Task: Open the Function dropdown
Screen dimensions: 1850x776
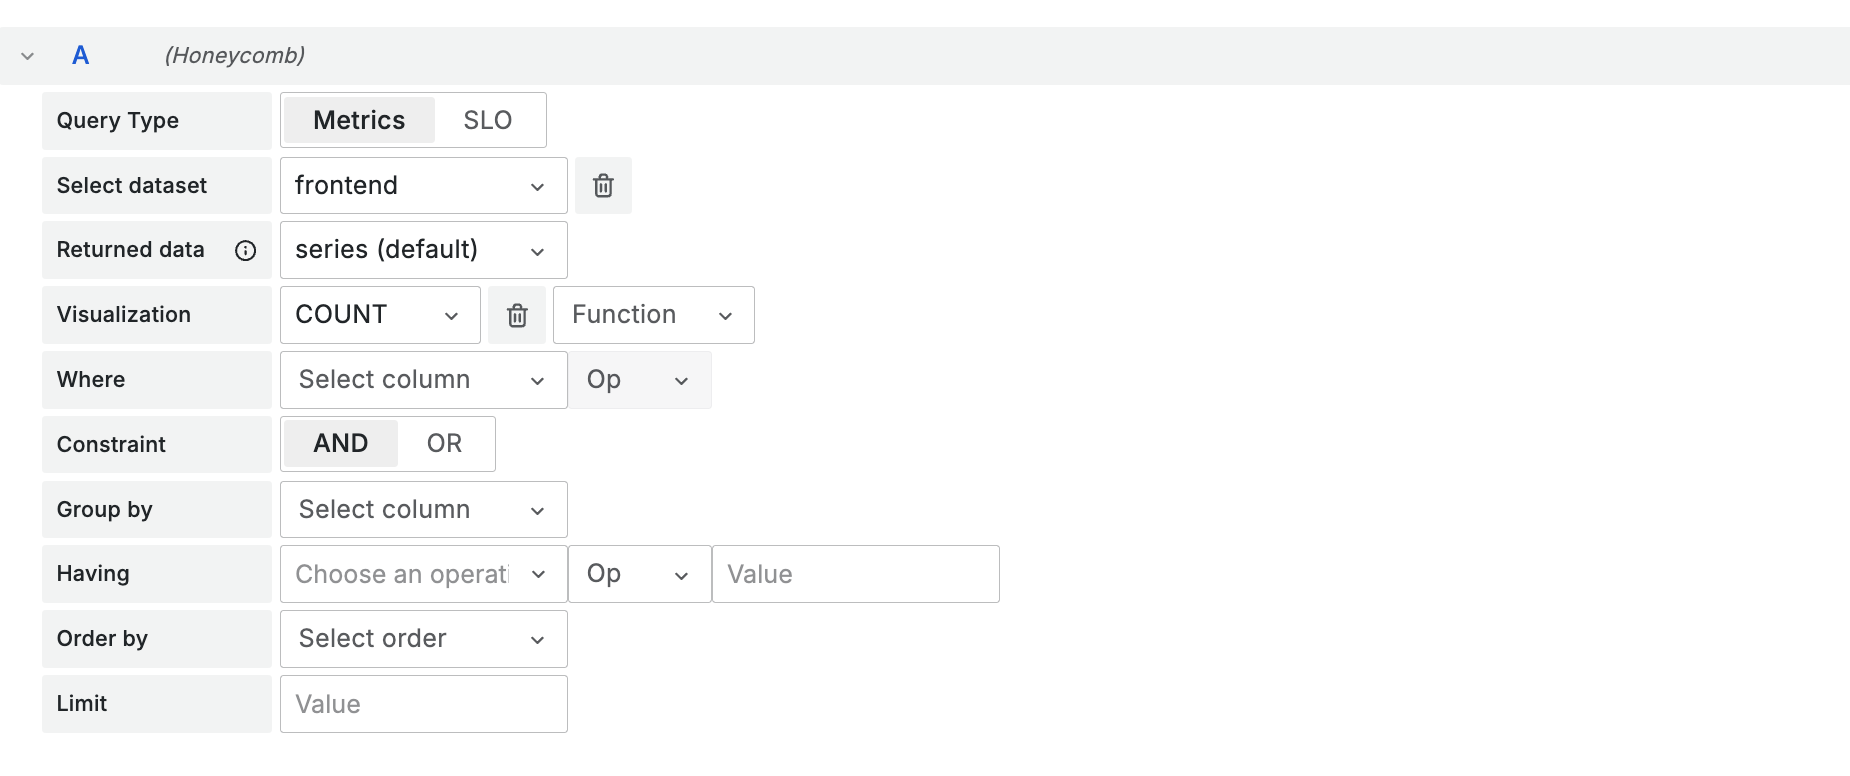Action: click(653, 315)
